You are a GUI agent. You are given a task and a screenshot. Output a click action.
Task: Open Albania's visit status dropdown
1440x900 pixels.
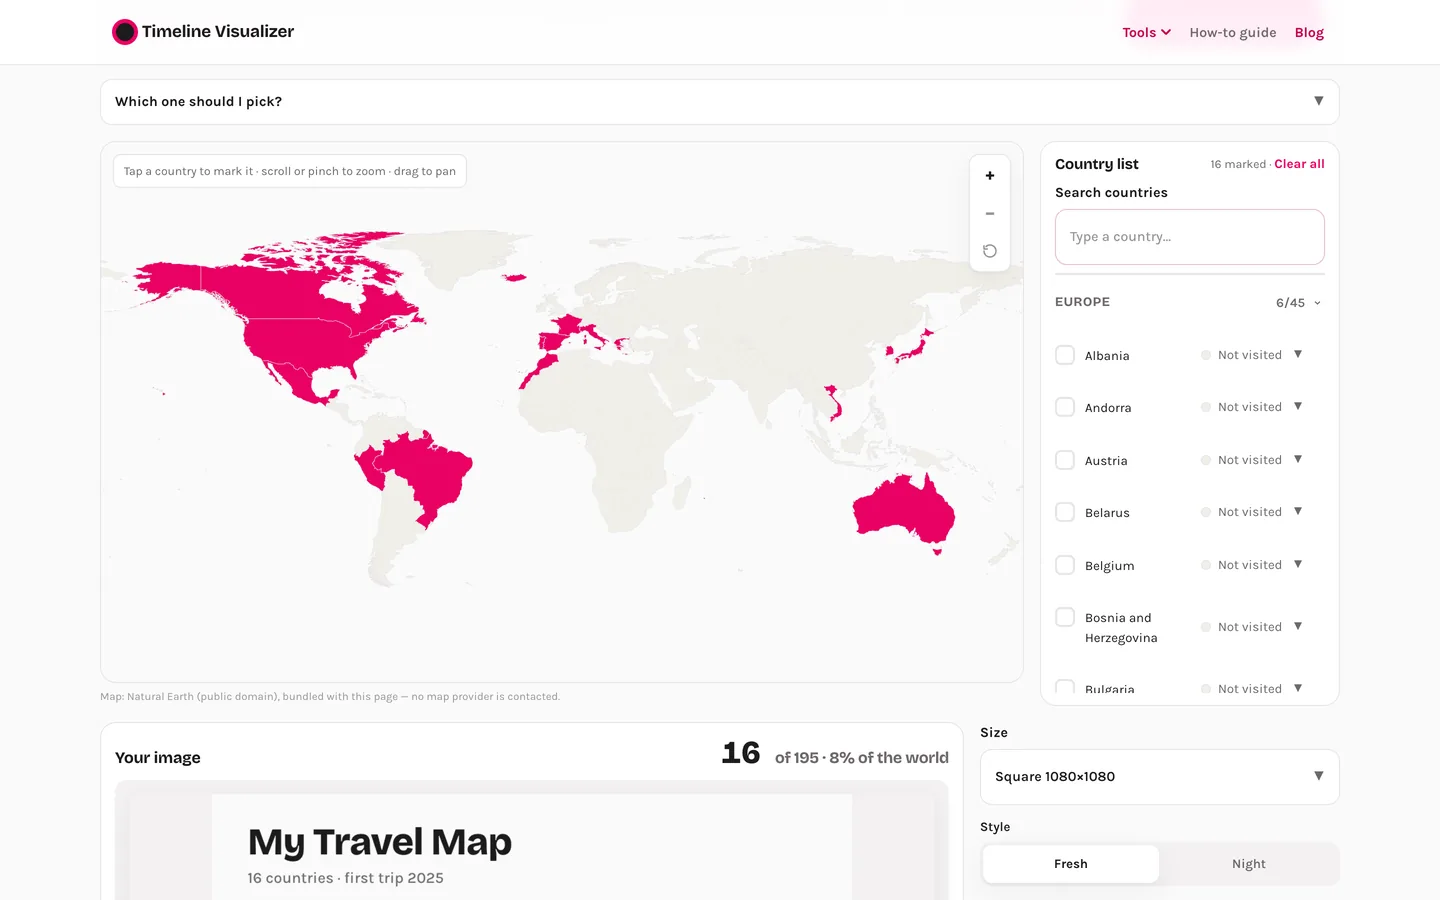(x=1252, y=355)
